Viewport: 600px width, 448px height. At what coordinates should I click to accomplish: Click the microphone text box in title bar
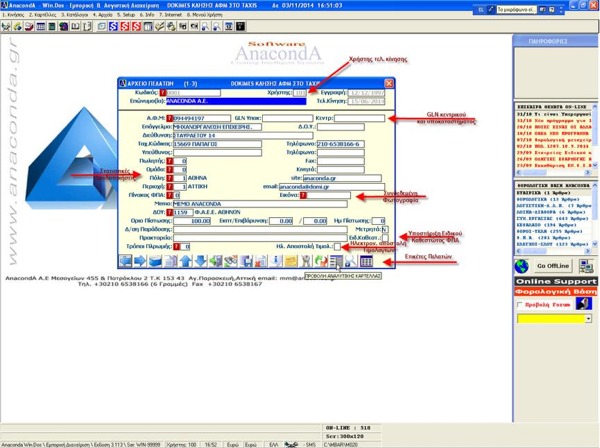click(516, 10)
